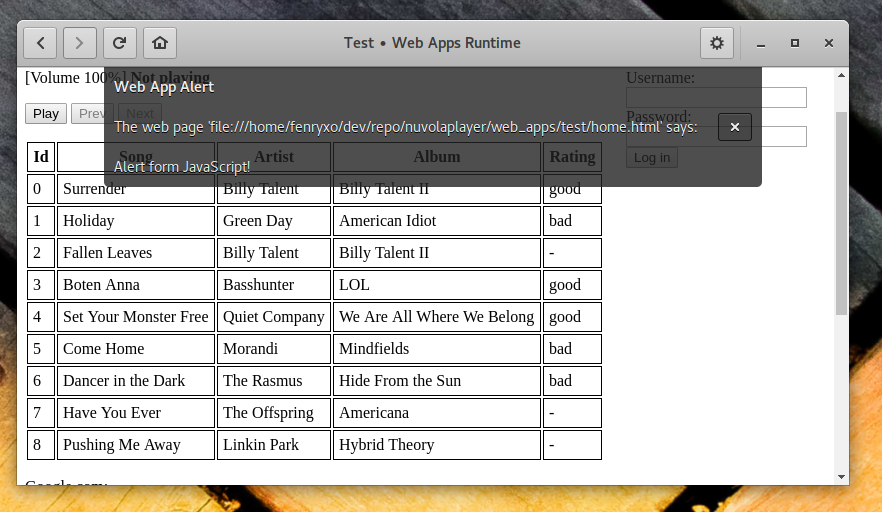Click the 'LOL' album cell
Screen dimensions: 882x512
click(x=437, y=285)
